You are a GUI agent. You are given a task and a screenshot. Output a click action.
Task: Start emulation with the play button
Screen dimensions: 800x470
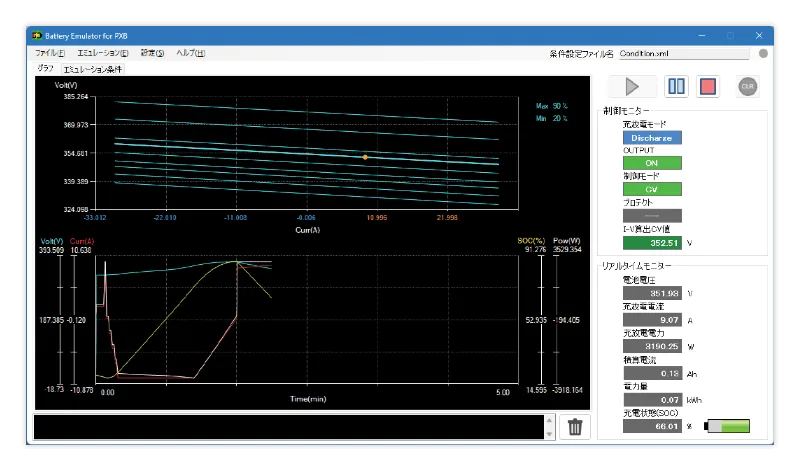point(632,86)
